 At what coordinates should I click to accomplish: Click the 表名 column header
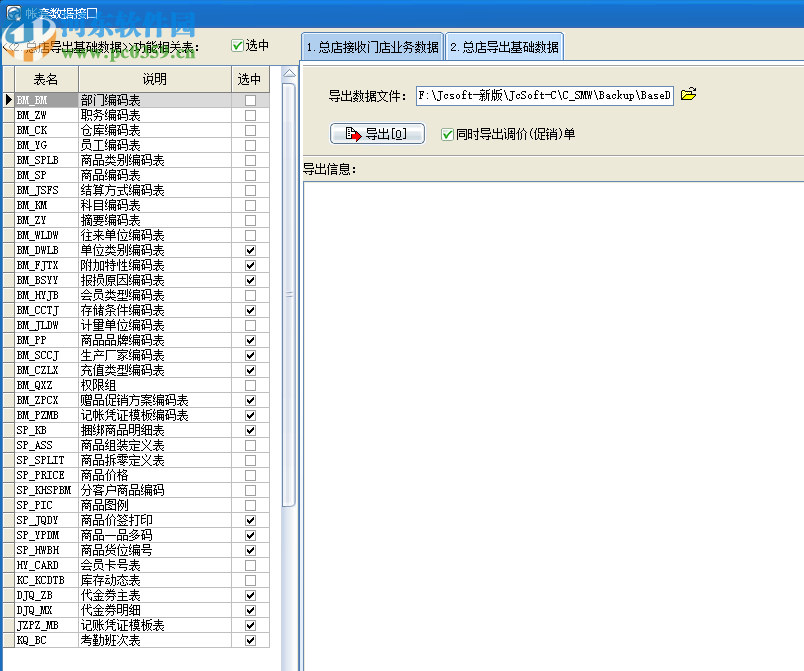(x=46, y=79)
